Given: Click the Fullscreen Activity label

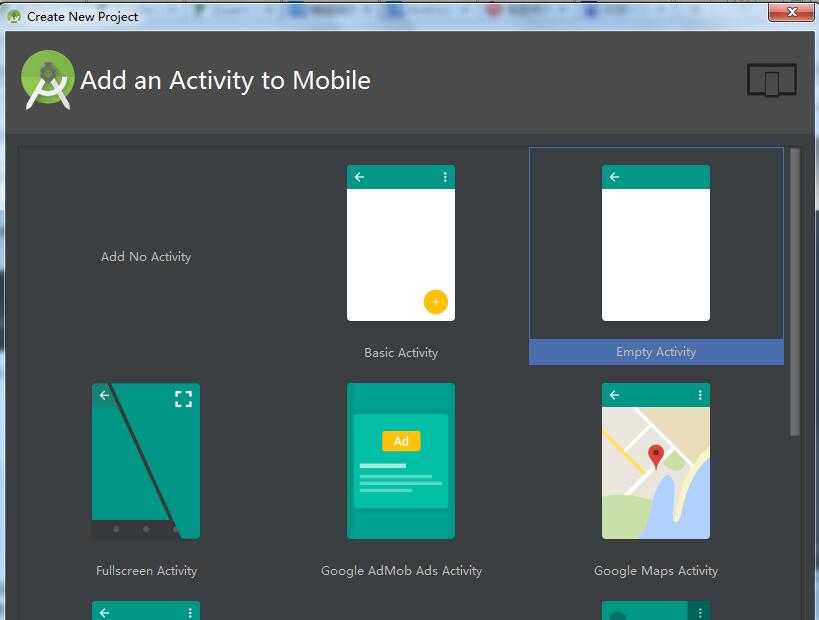Looking at the screenshot, I should (146, 570).
